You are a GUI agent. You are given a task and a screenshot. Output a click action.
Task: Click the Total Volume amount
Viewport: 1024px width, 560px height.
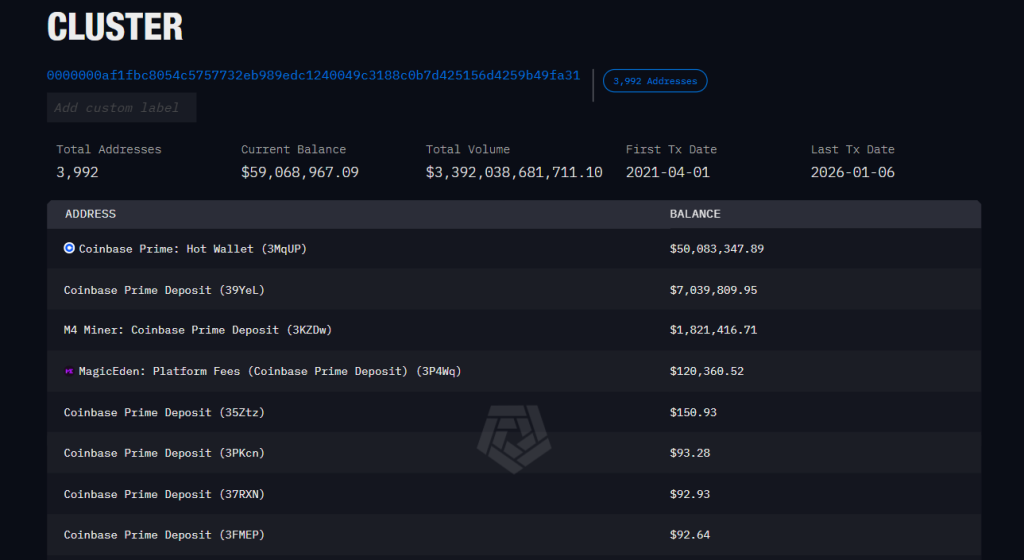tap(514, 172)
